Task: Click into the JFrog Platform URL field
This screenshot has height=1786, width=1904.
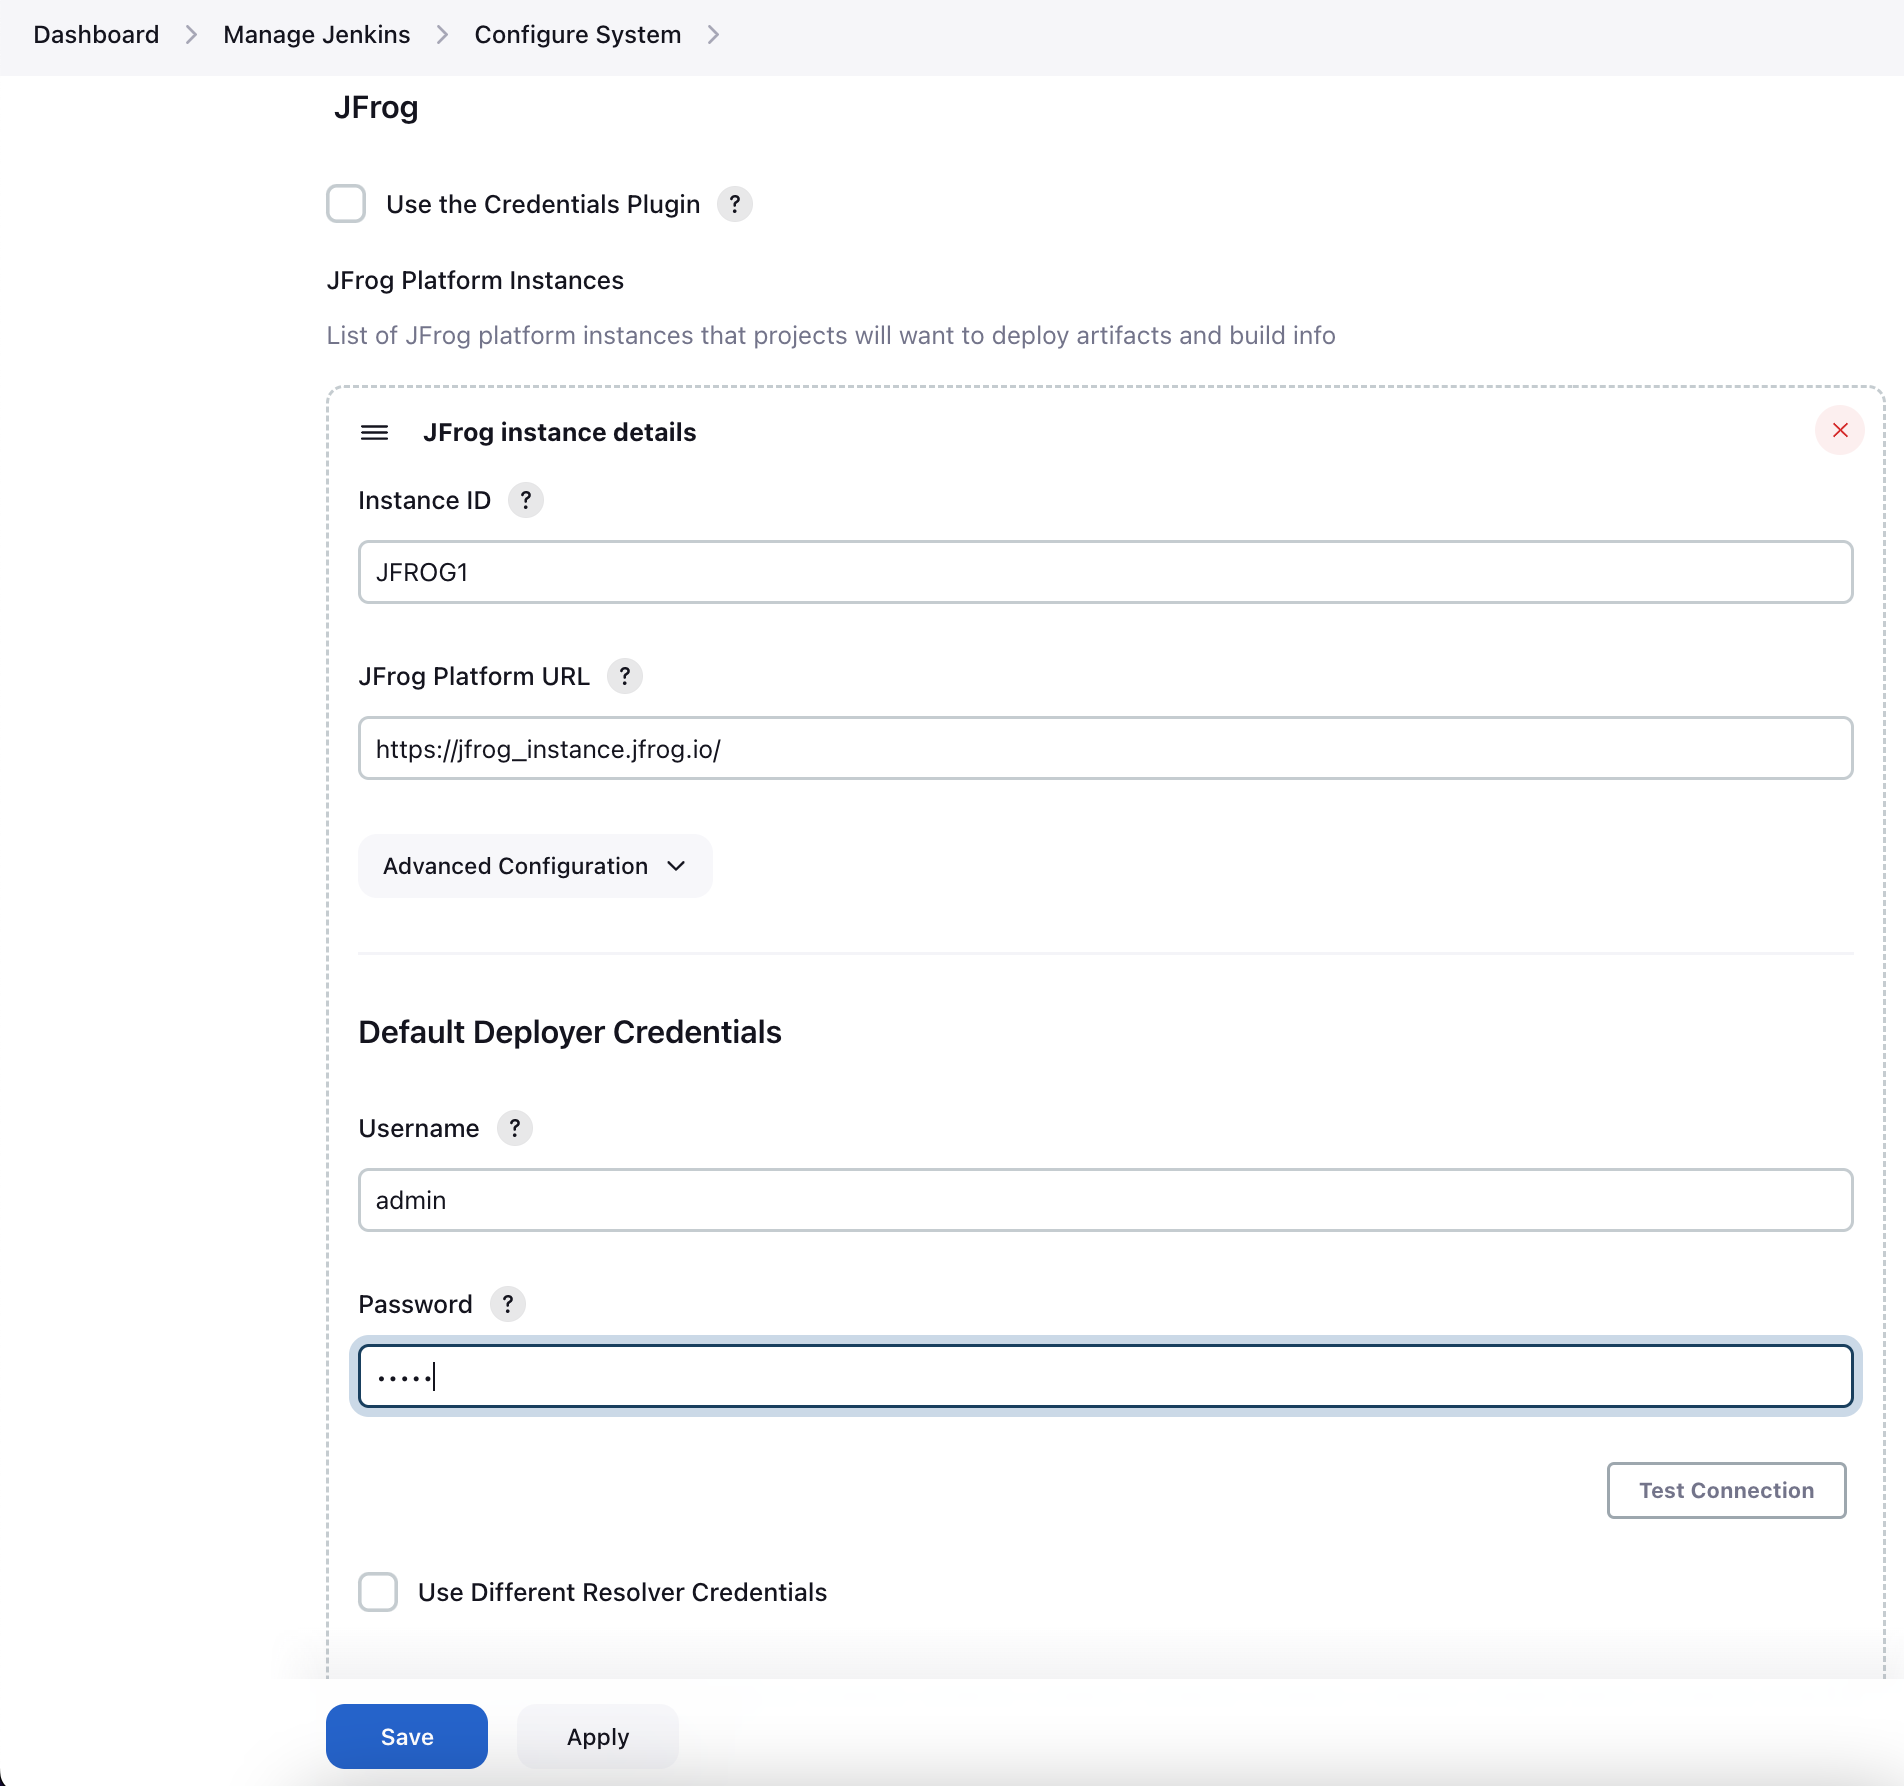Action: tap(1105, 748)
